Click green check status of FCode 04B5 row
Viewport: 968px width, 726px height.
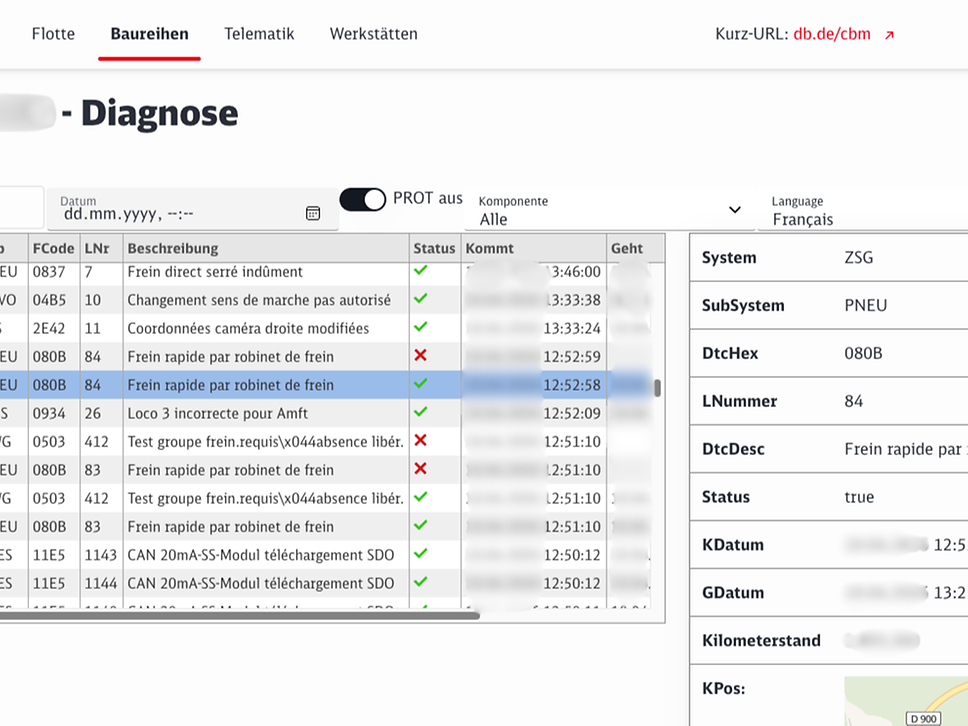(420, 299)
